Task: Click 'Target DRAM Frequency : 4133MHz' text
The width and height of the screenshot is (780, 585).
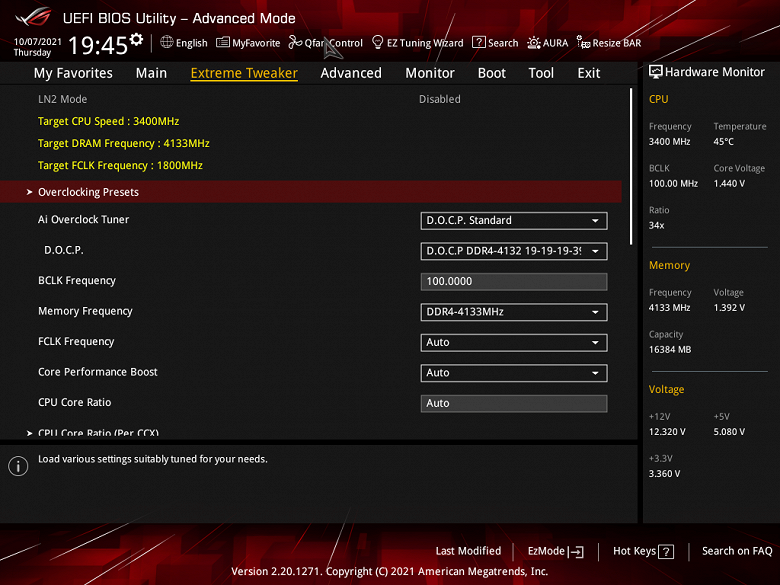Action: click(x=124, y=143)
